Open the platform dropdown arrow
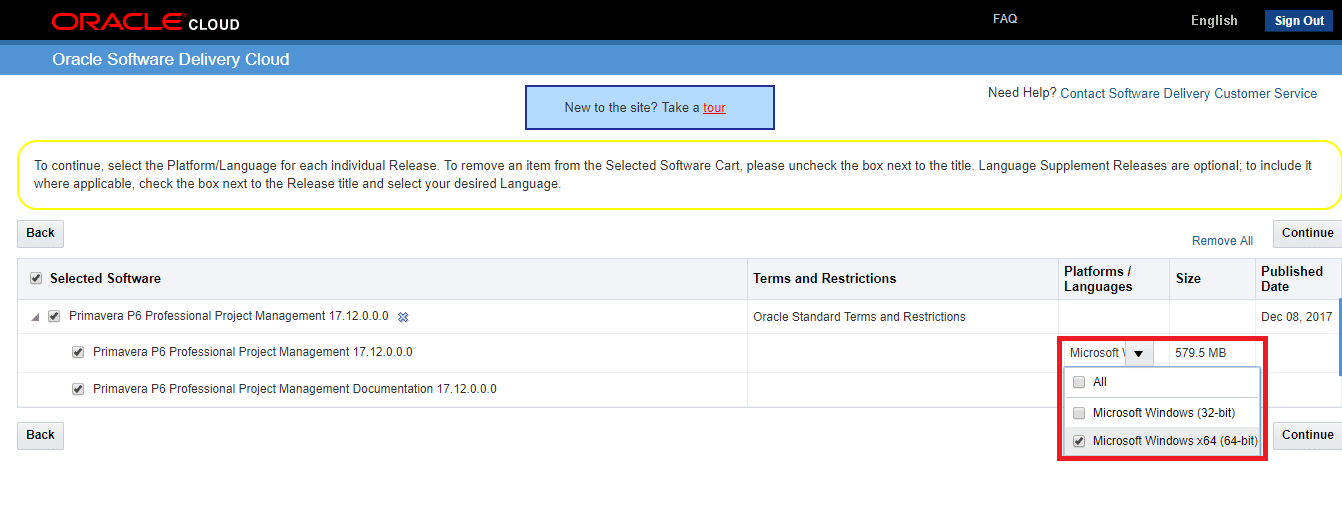The height and width of the screenshot is (520, 1342). (1138, 353)
